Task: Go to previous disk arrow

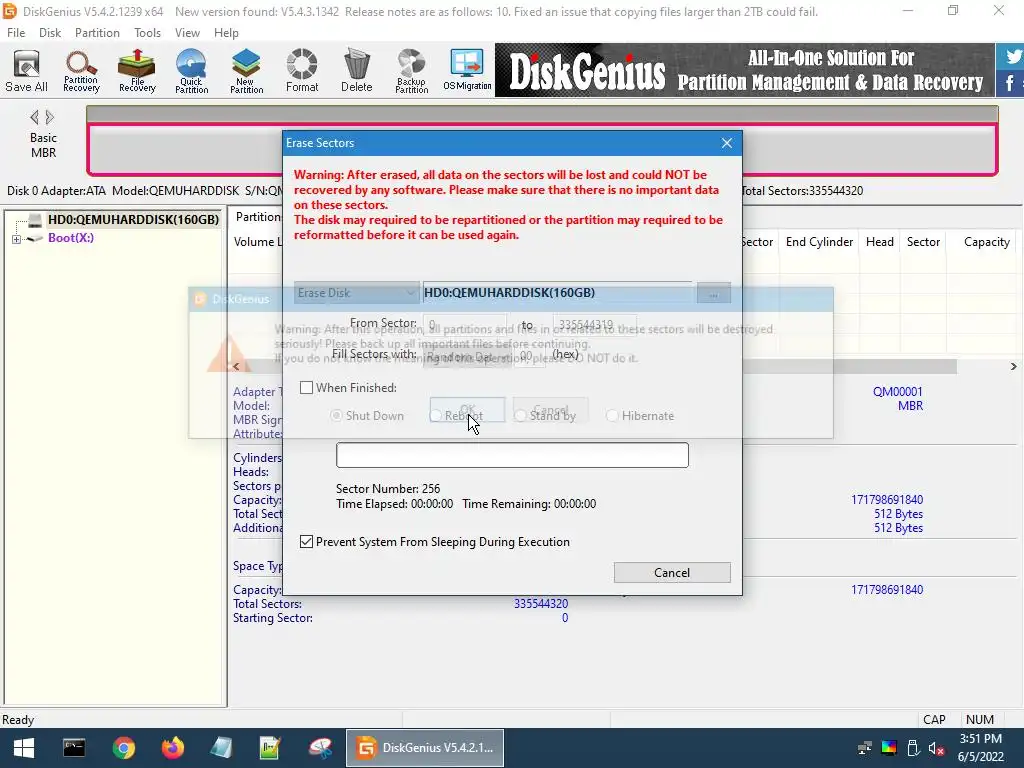Action: point(34,118)
